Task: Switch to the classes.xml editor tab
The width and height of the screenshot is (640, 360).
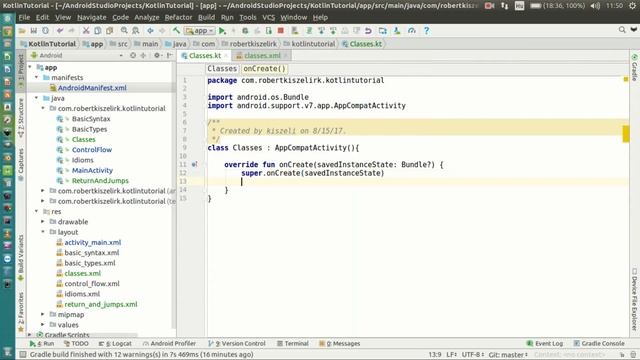Action: click(x=262, y=56)
